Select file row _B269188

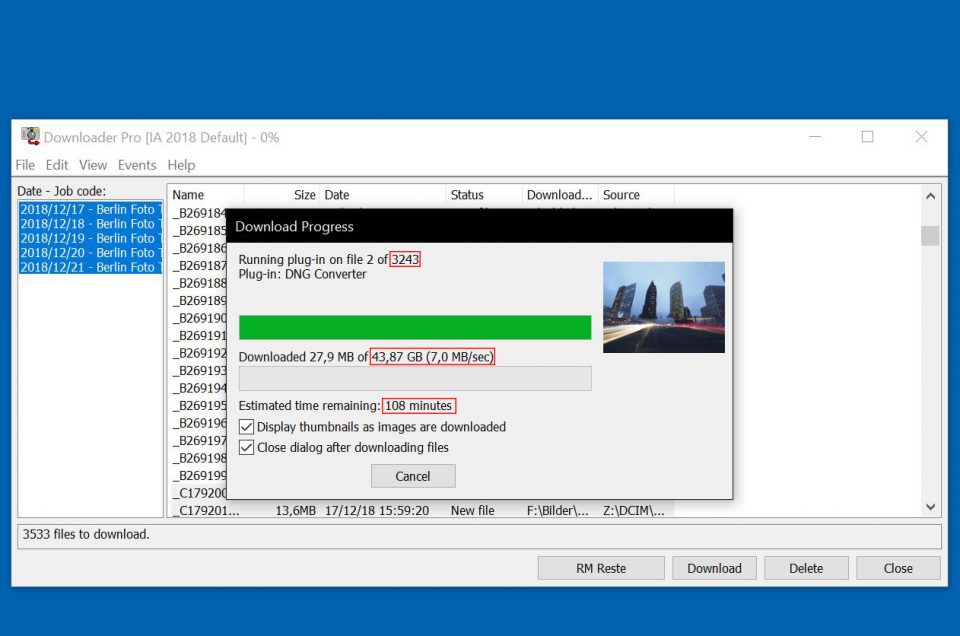point(200,283)
